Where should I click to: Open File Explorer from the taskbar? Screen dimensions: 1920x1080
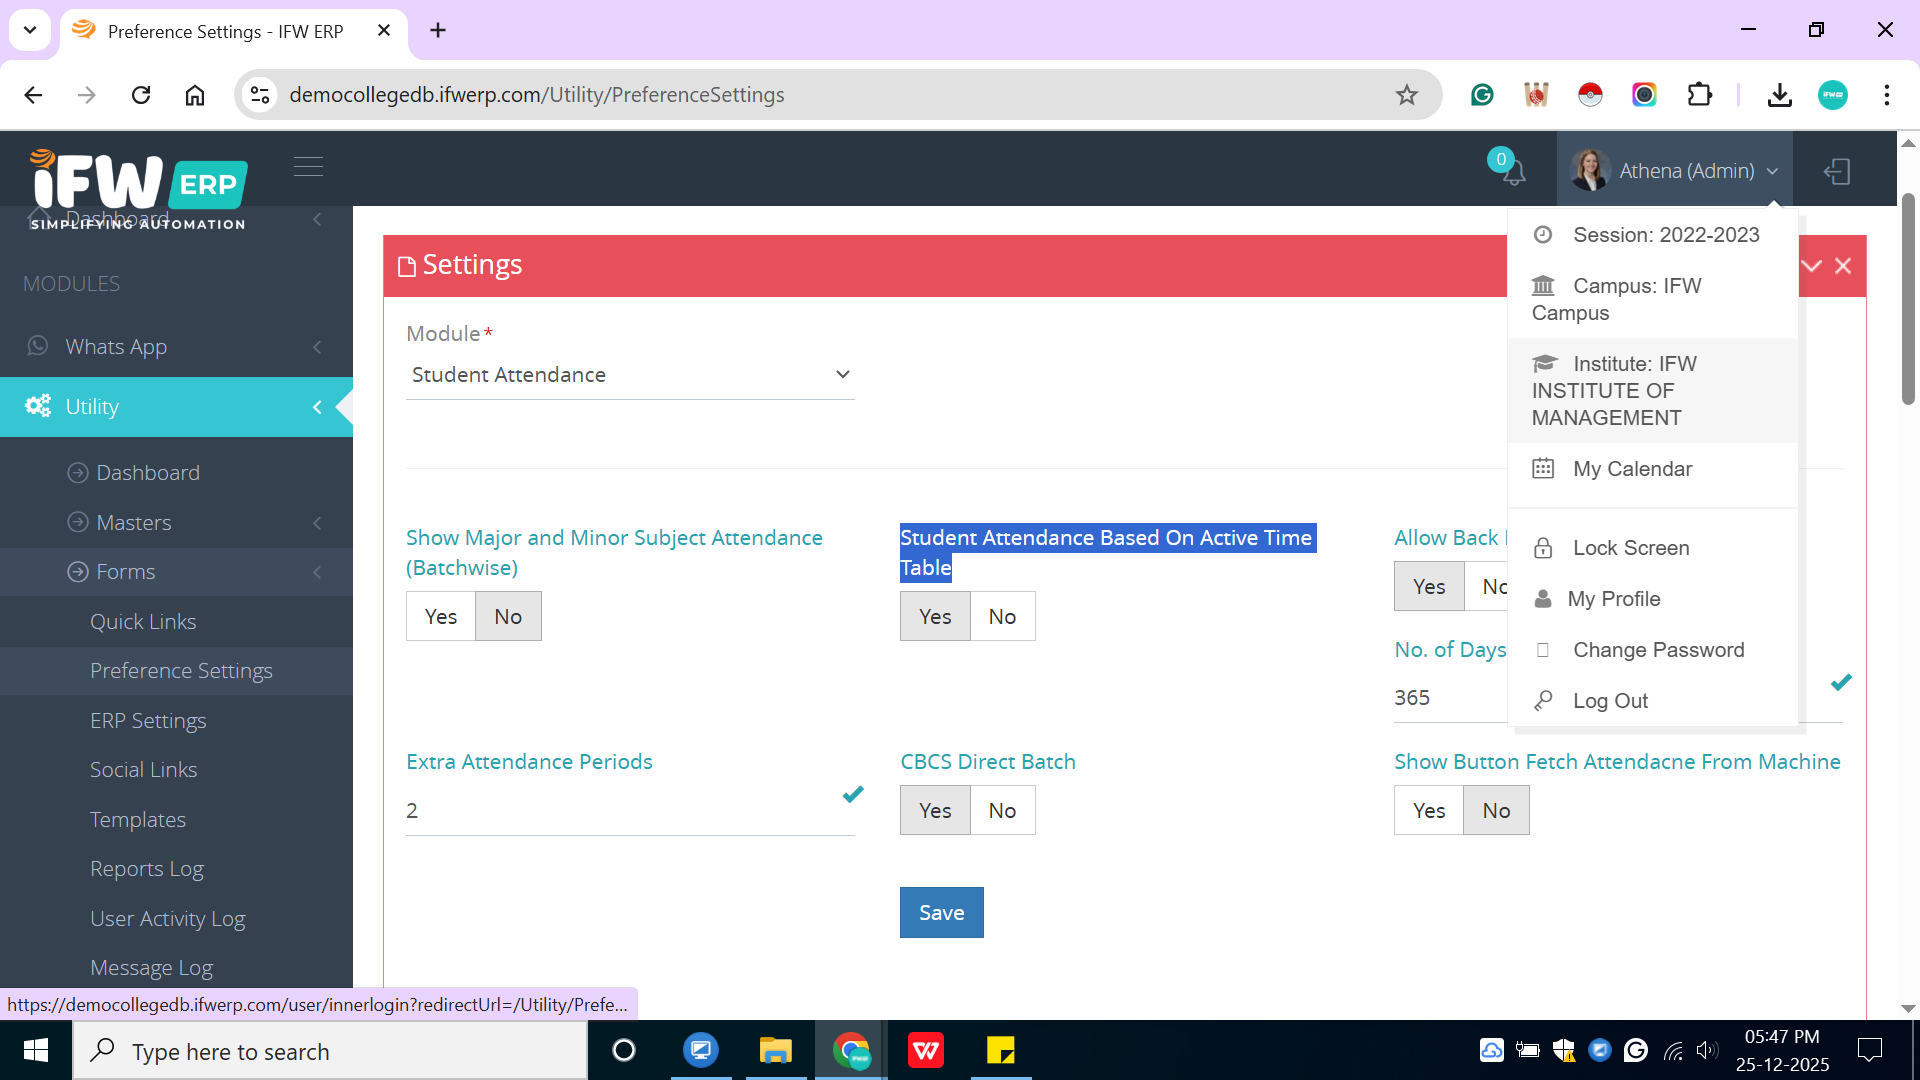tap(775, 1051)
